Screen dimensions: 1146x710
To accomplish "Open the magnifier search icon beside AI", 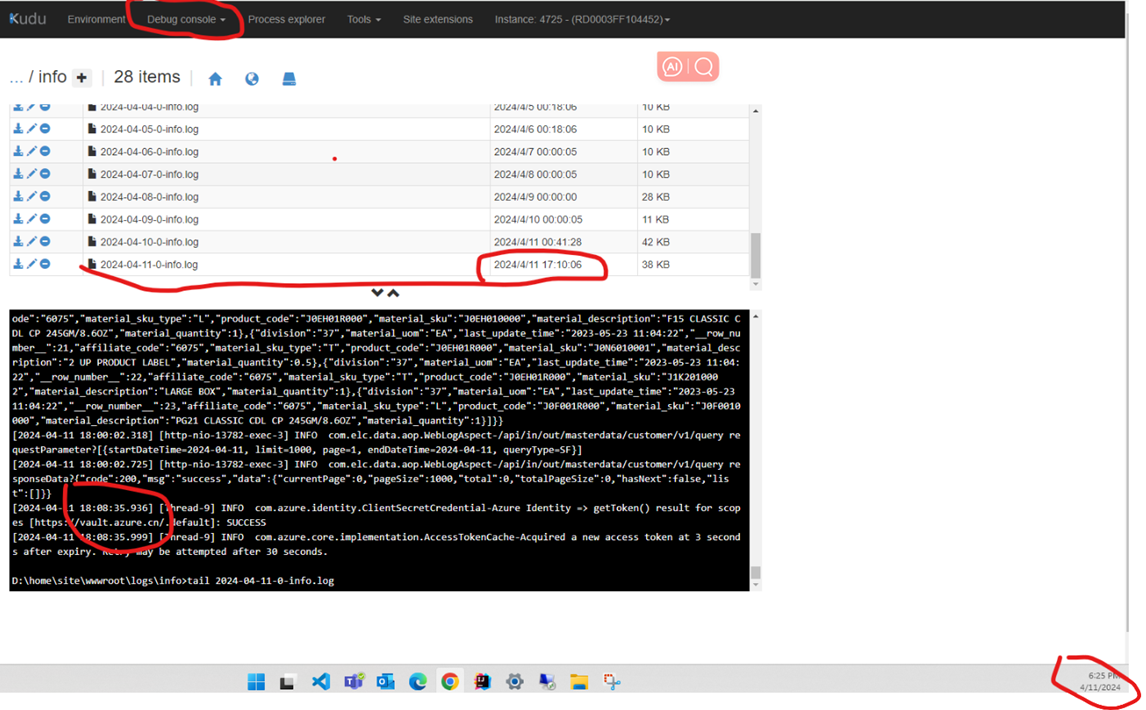I will coord(704,66).
